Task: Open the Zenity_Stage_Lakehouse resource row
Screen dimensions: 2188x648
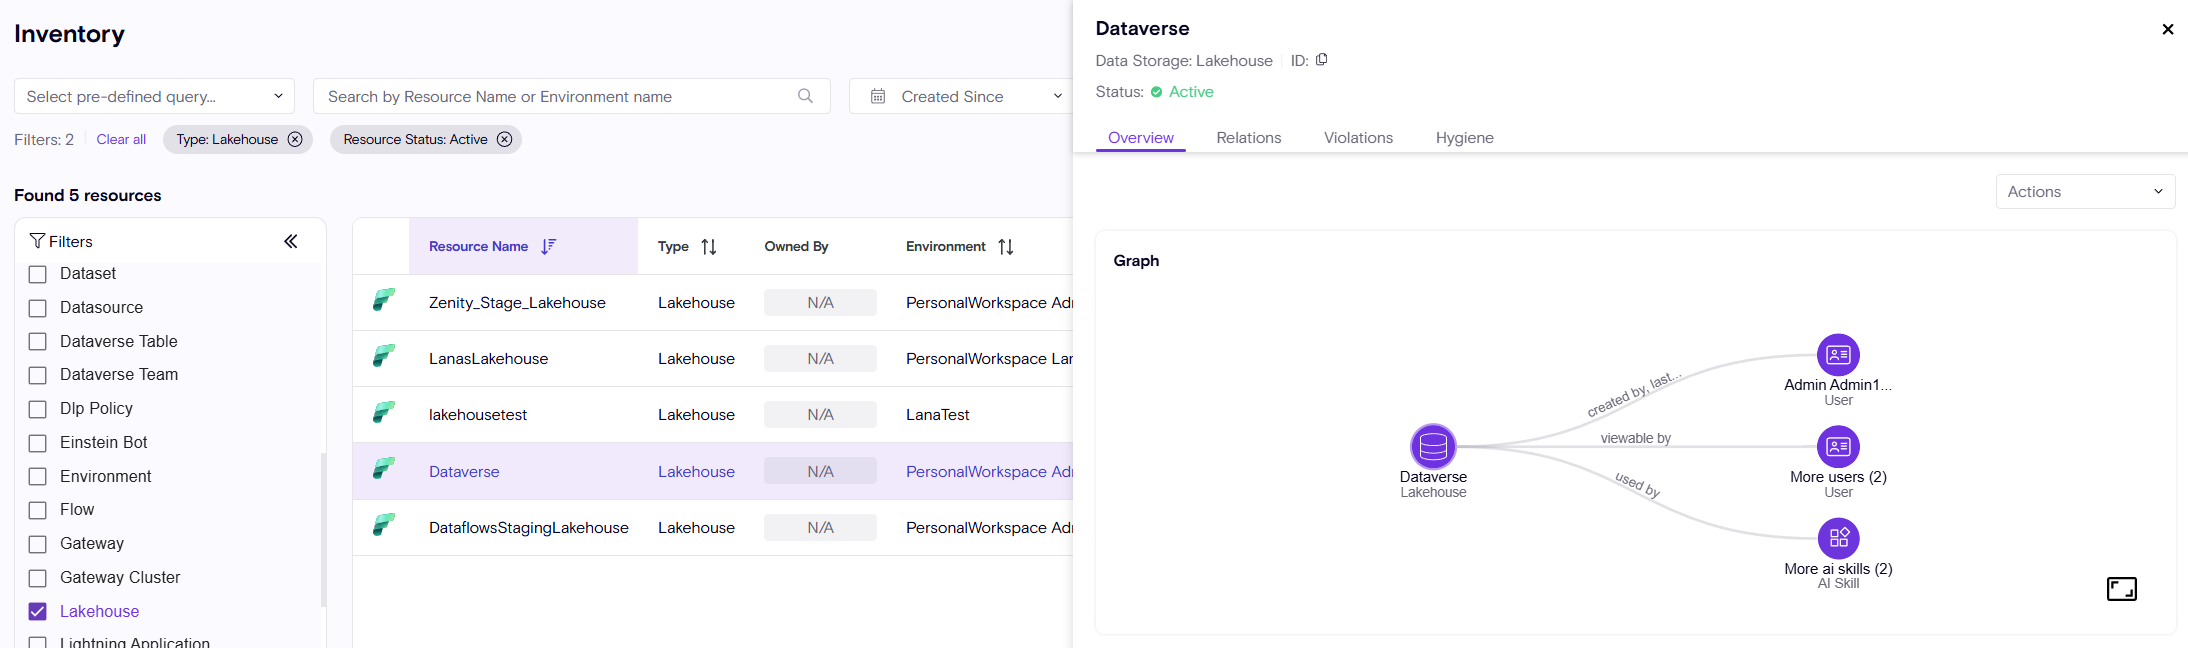Action: (x=517, y=303)
